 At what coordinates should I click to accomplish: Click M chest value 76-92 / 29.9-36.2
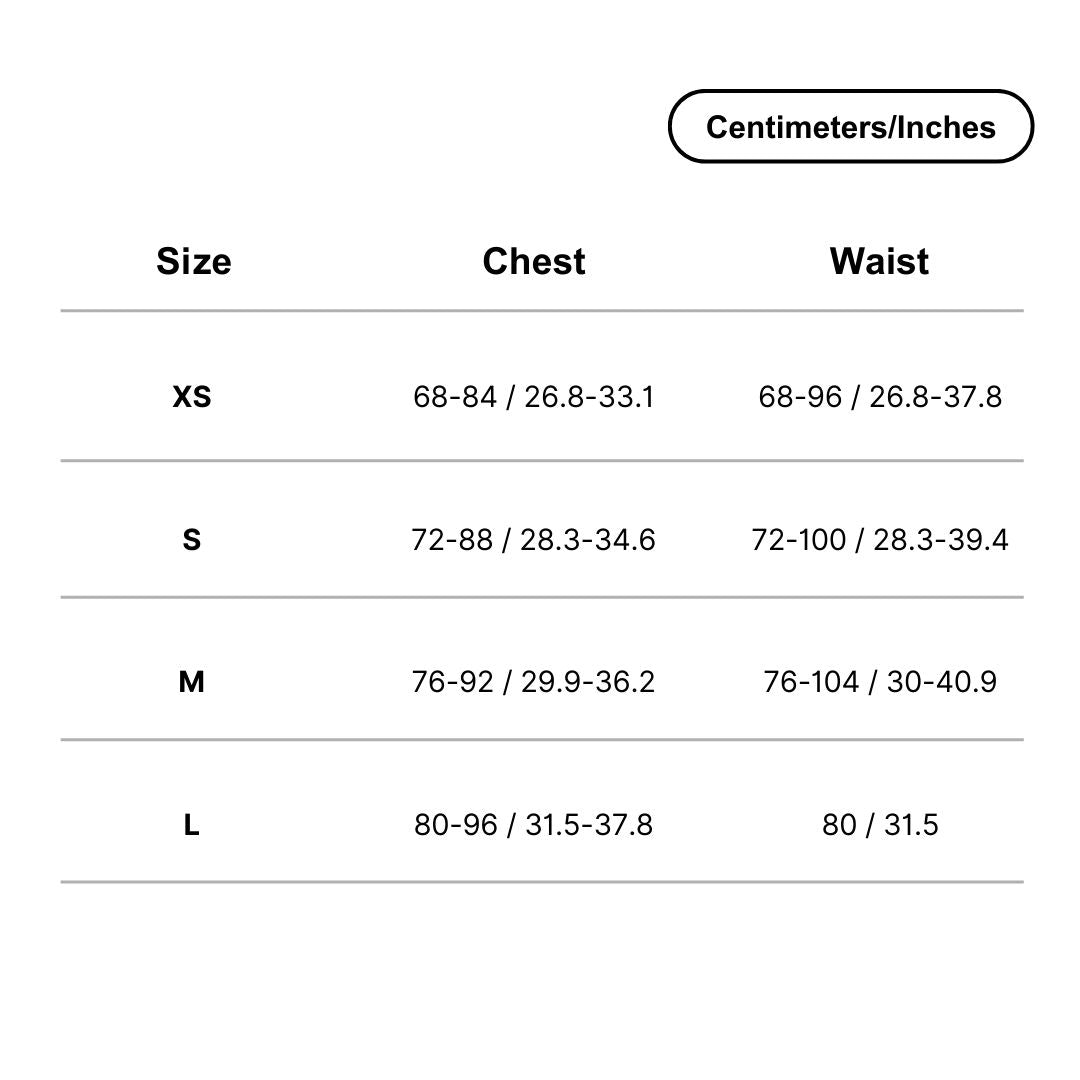point(533,682)
